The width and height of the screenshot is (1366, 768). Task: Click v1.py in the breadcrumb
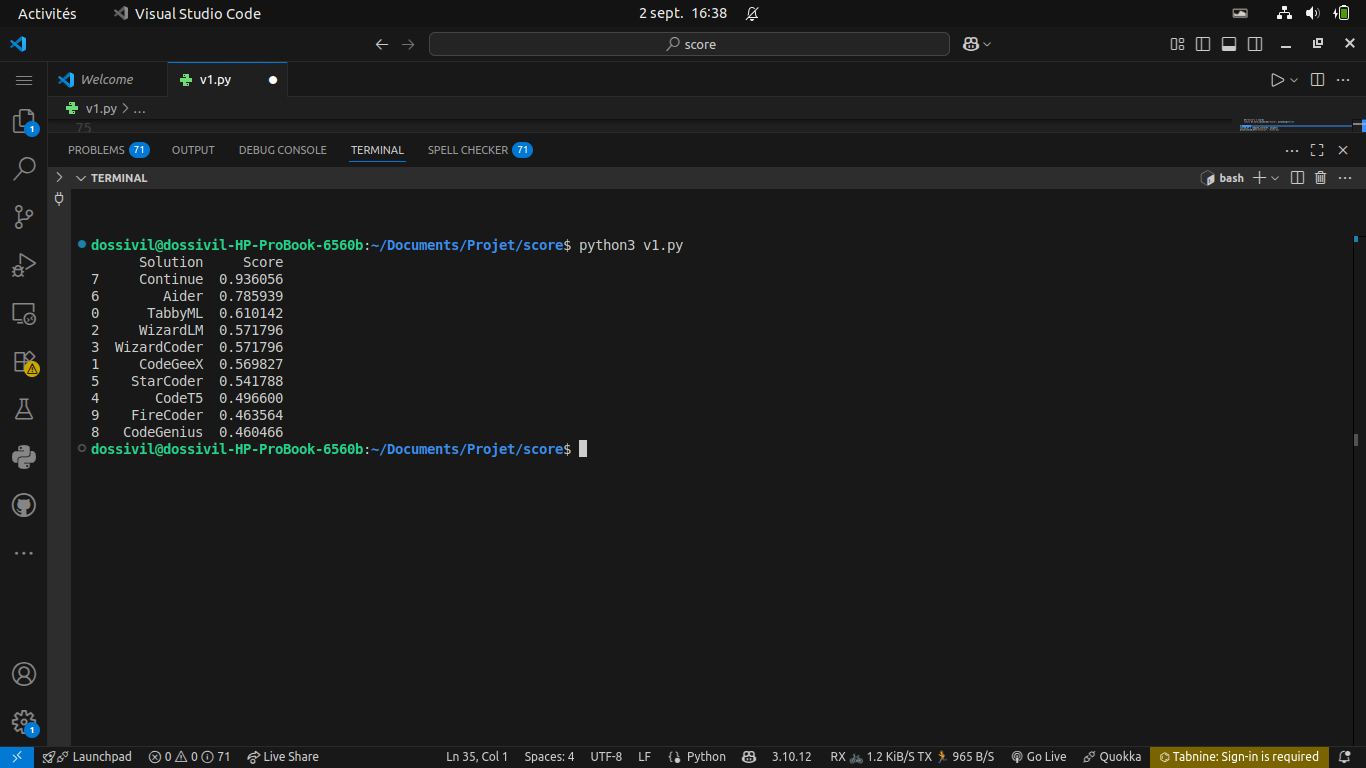point(101,108)
